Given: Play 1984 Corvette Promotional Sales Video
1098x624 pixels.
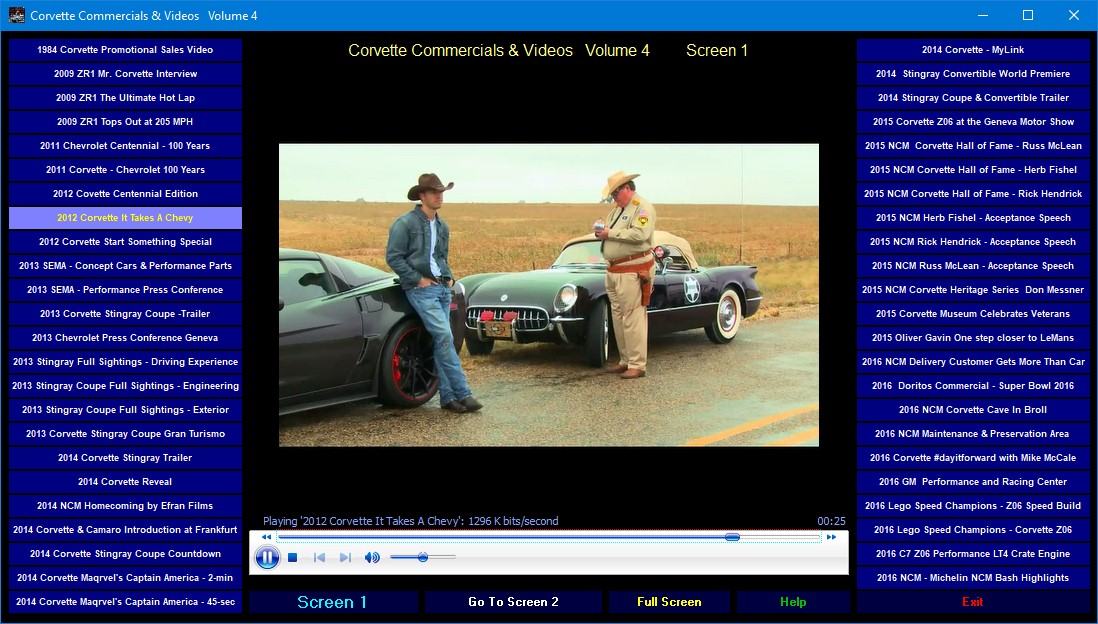Looking at the screenshot, I should [125, 50].
